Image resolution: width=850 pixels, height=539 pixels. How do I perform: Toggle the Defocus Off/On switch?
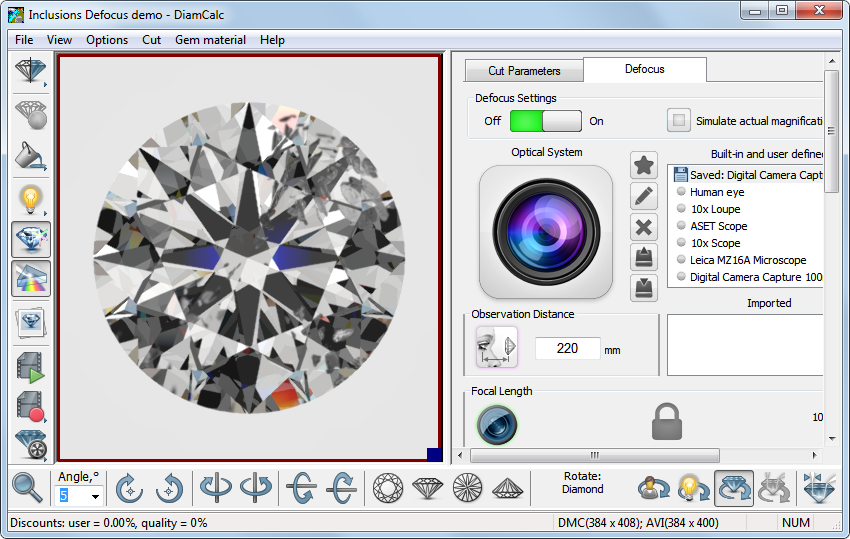[545, 121]
